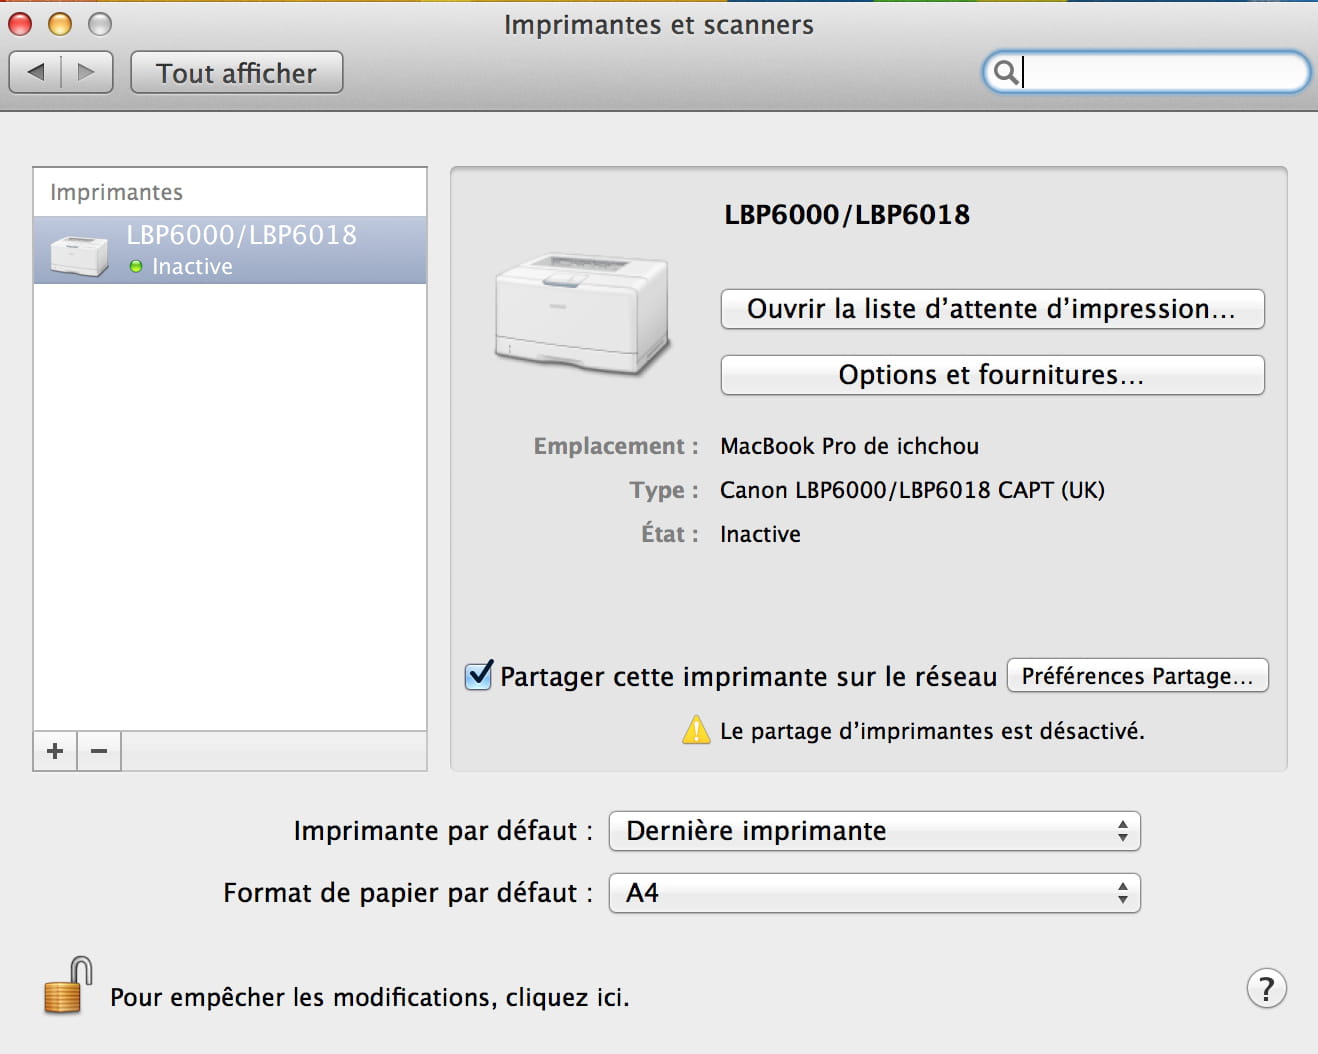1318x1054 pixels.
Task: Click the padlock to prevent changes
Action: pyautogui.click(x=67, y=985)
